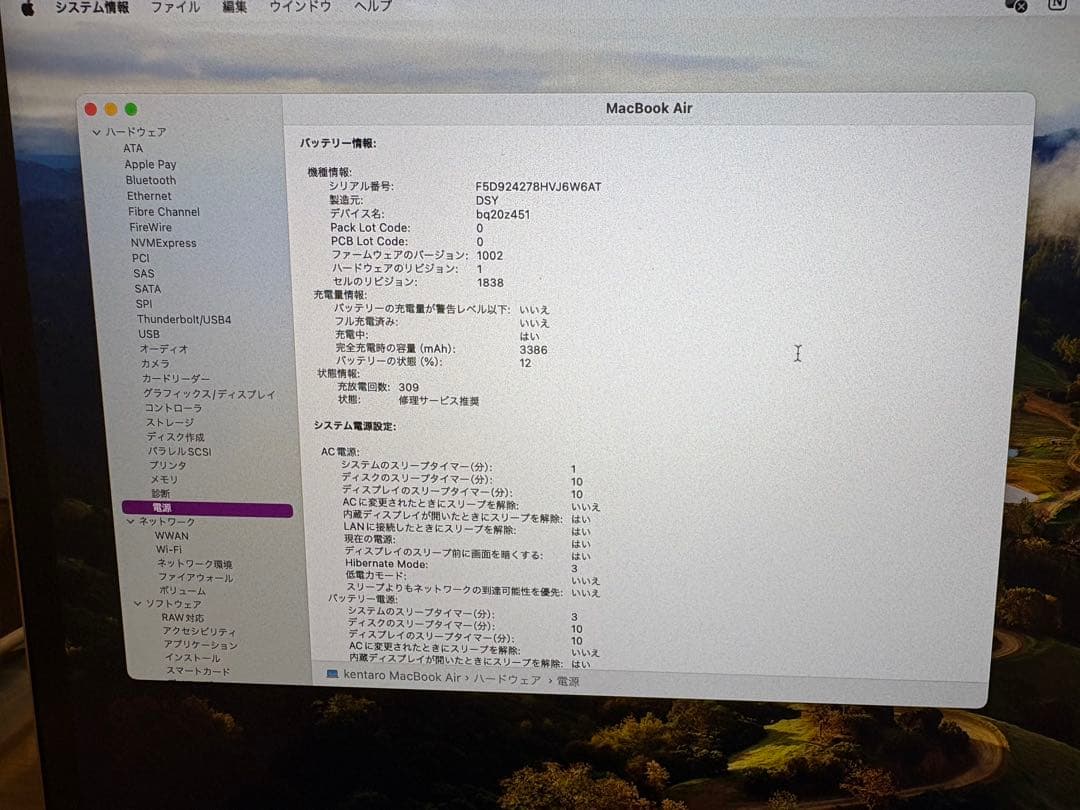
Task: Select ATA in the sidebar
Action: [x=134, y=148]
